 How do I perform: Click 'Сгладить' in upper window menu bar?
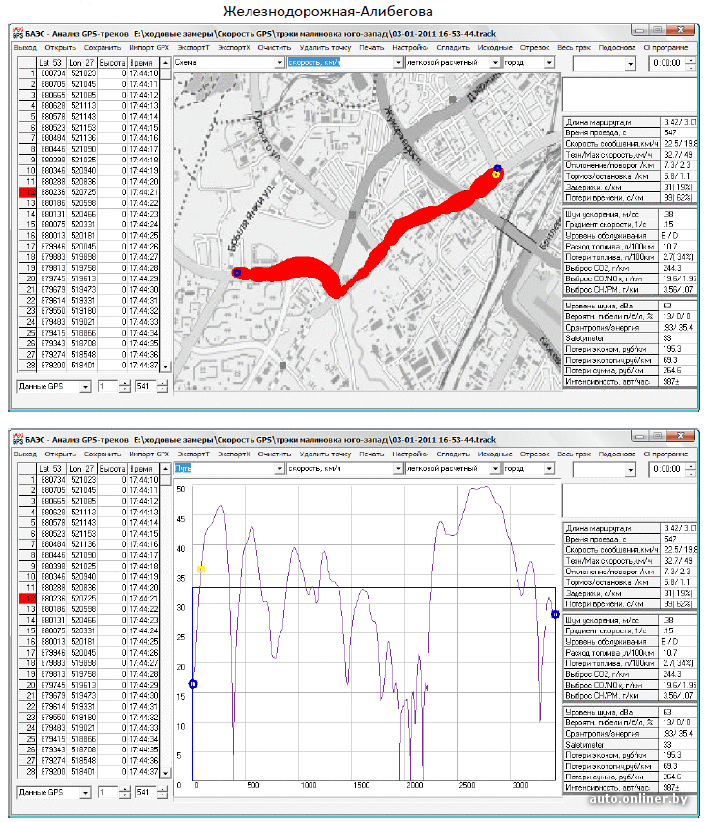453,47
